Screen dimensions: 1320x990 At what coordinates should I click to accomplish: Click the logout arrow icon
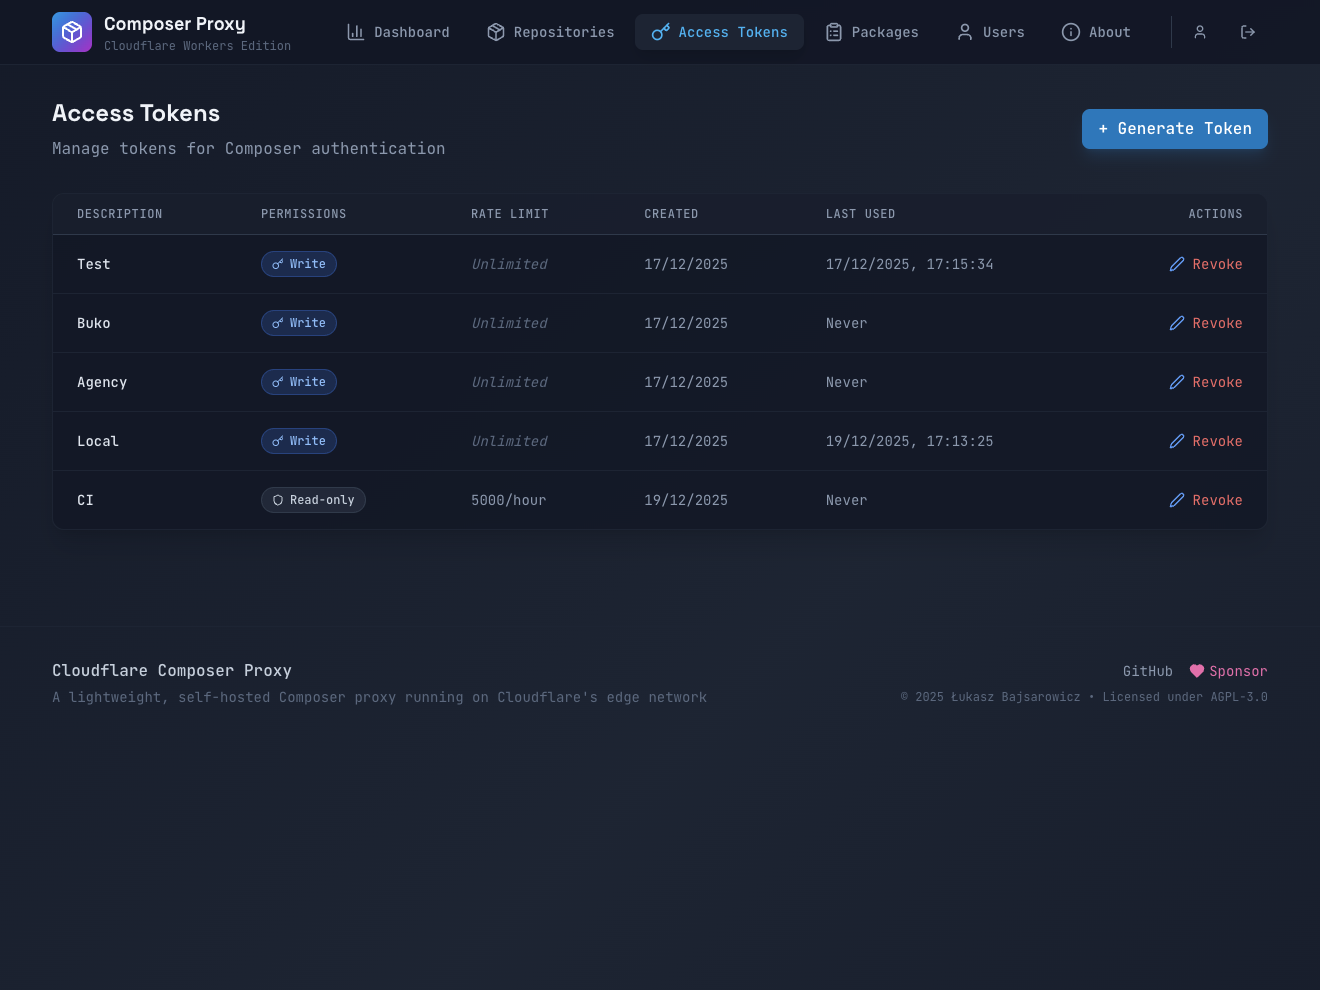tap(1248, 32)
